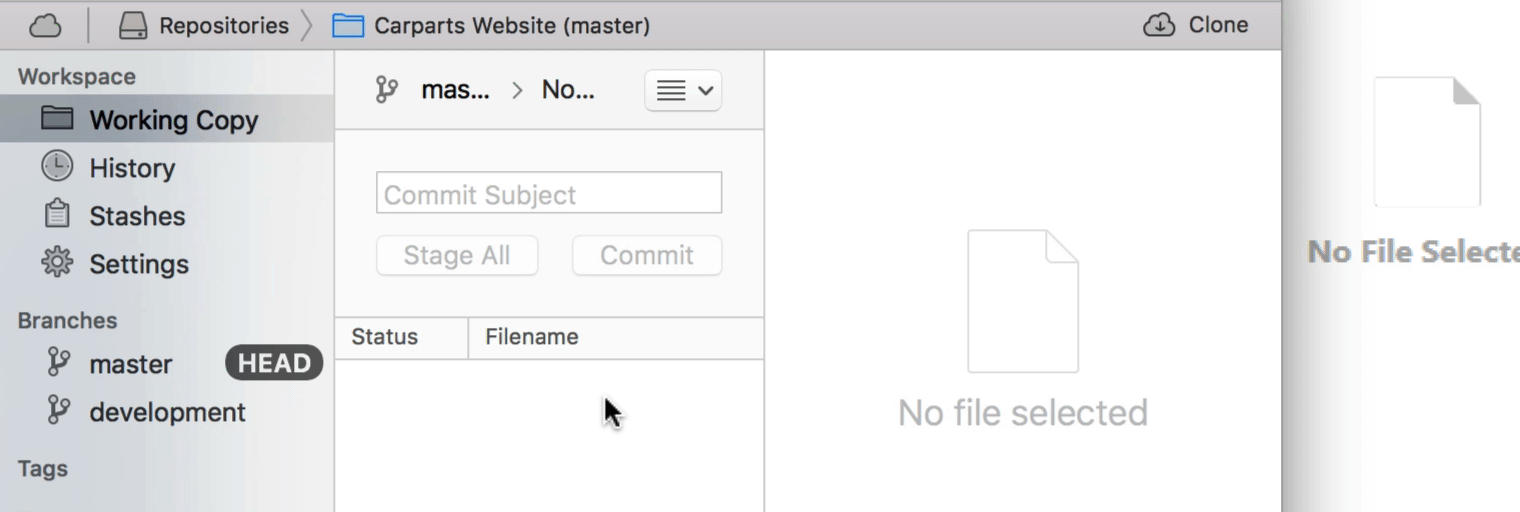Click the truncated 'No...' breadcrumb item
This screenshot has width=1520, height=512.
[567, 91]
